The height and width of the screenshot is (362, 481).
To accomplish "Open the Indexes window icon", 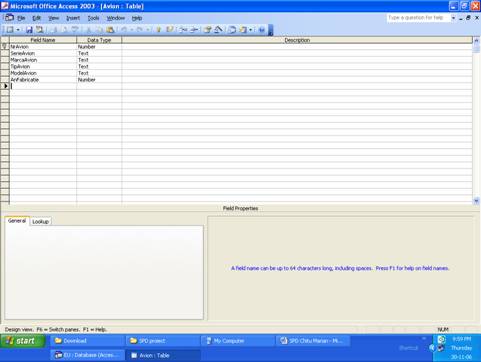I will click(x=170, y=30).
